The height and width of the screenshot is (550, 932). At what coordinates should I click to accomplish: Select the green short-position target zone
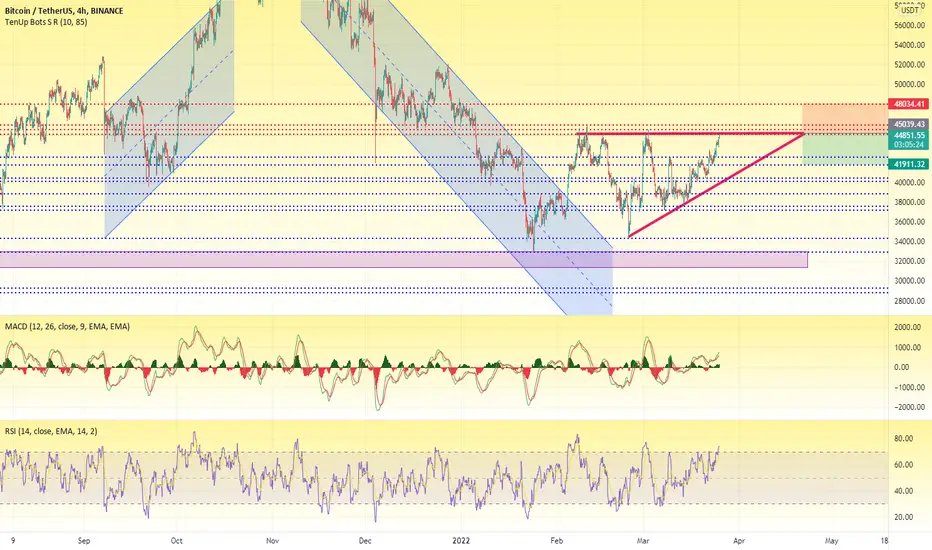[845, 149]
